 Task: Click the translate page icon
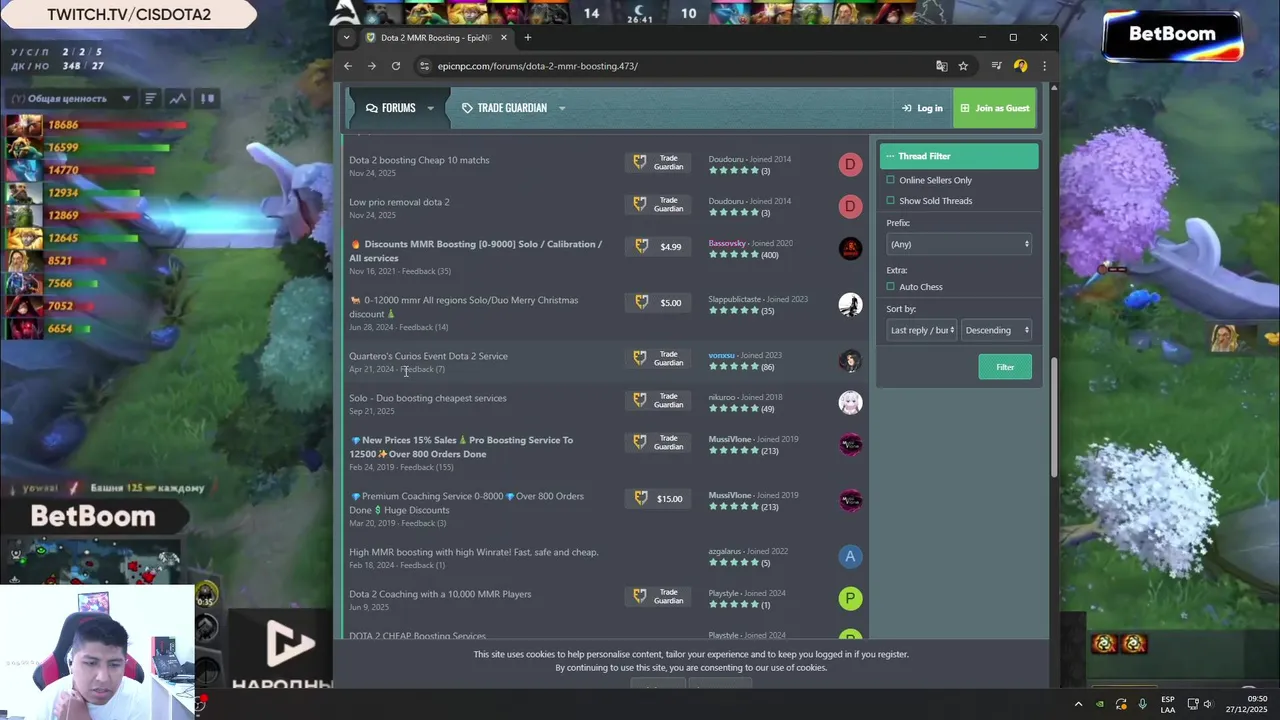(x=941, y=66)
